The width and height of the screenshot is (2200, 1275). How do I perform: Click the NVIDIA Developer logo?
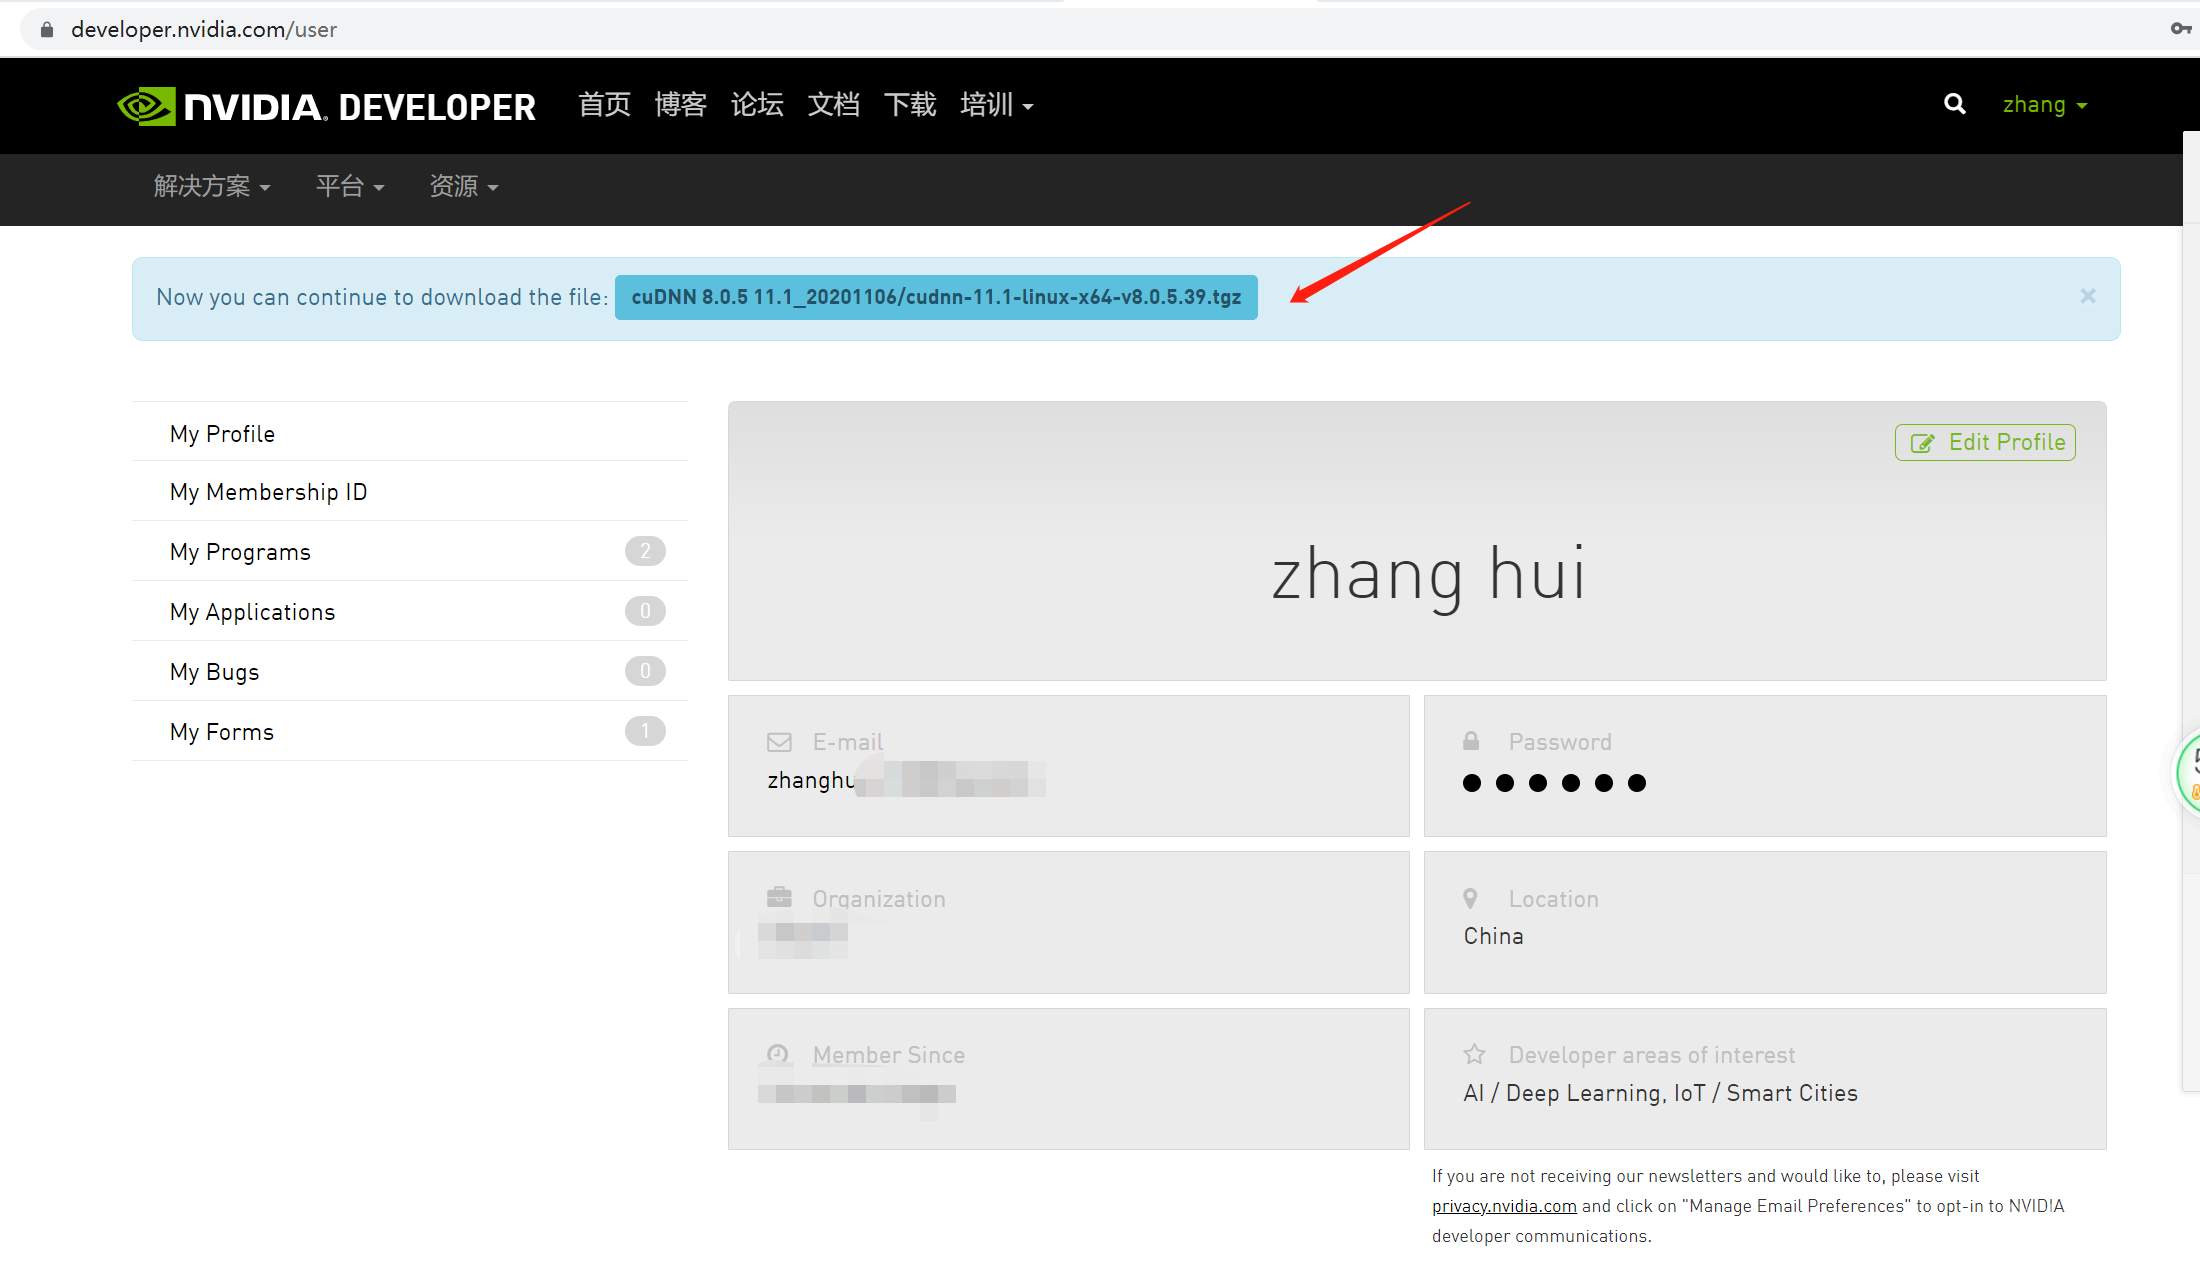coord(327,106)
